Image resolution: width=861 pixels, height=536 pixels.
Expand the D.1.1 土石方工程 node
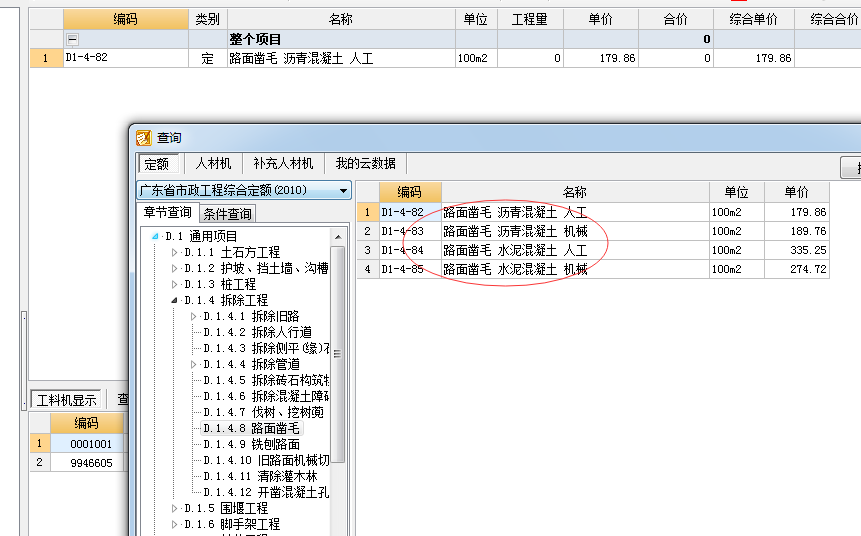(x=175, y=253)
